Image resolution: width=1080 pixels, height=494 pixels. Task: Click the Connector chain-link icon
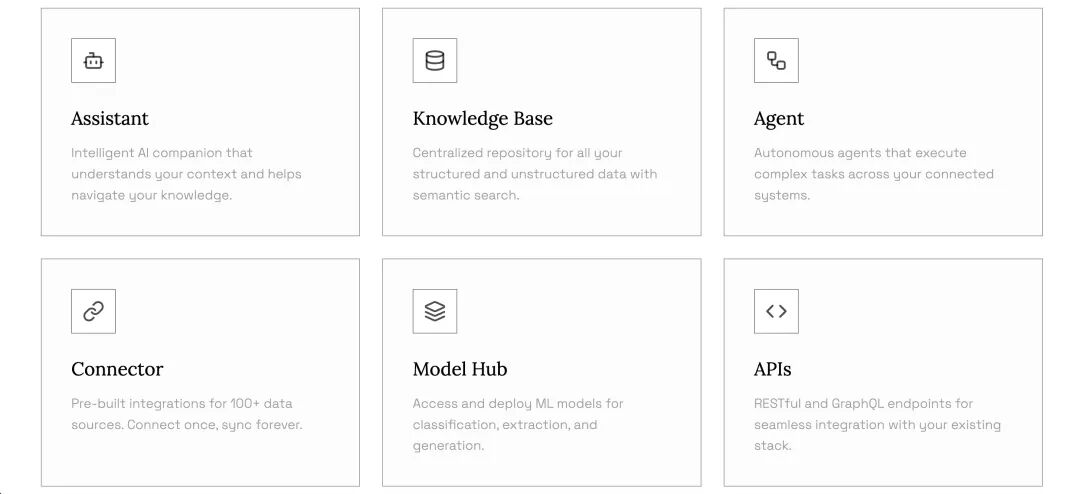93,311
